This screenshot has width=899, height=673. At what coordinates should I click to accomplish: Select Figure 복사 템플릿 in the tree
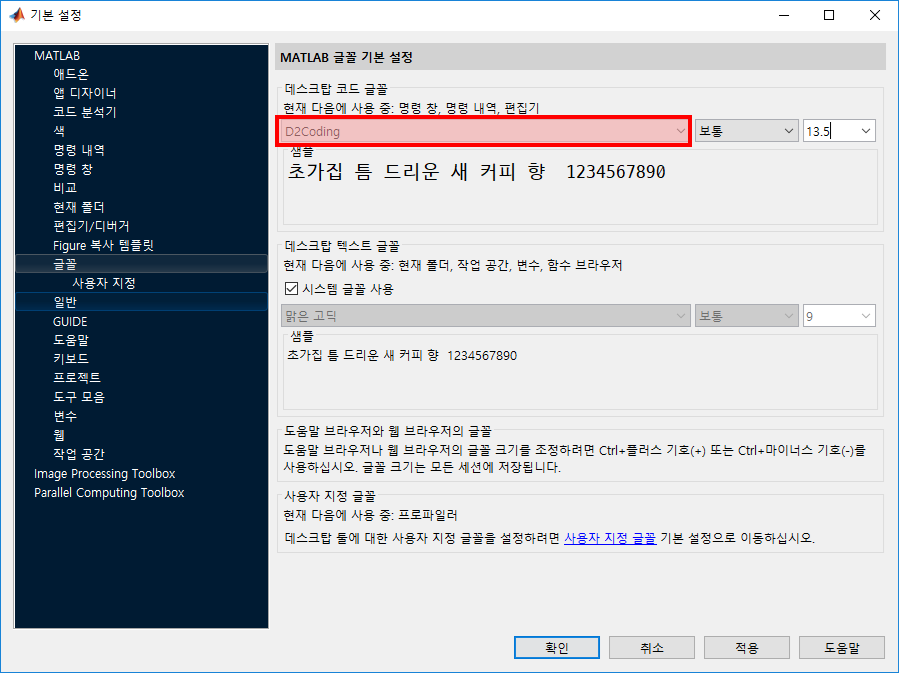click(103, 245)
